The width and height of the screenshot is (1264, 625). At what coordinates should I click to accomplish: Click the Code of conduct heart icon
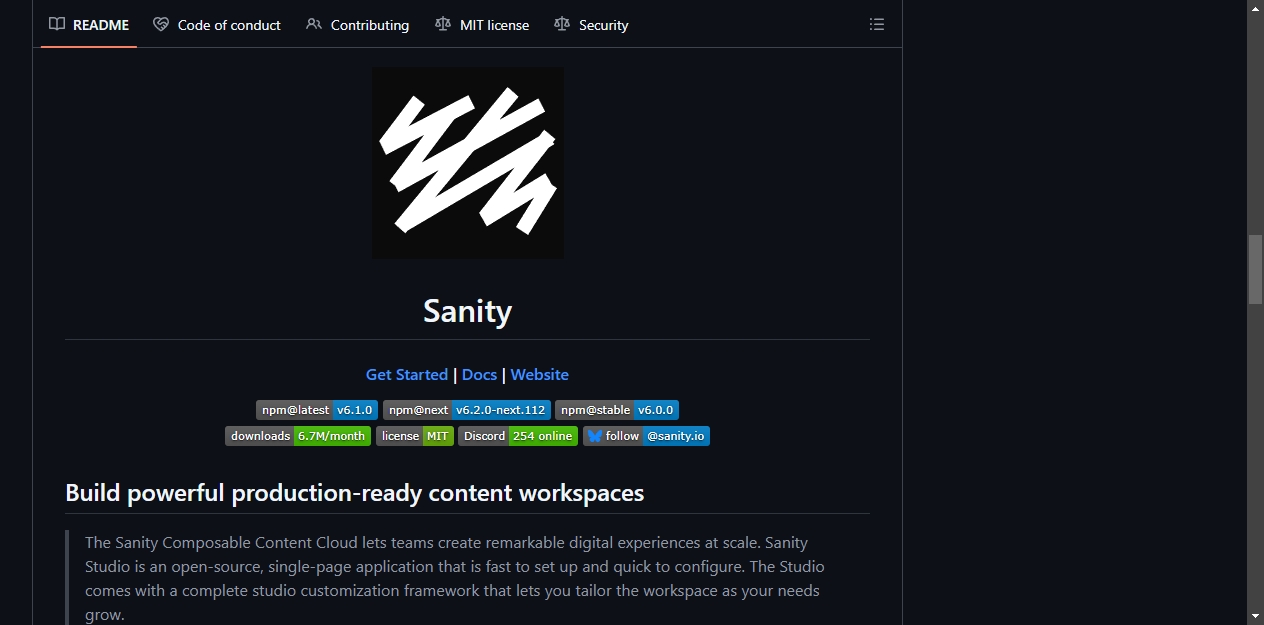coord(161,25)
